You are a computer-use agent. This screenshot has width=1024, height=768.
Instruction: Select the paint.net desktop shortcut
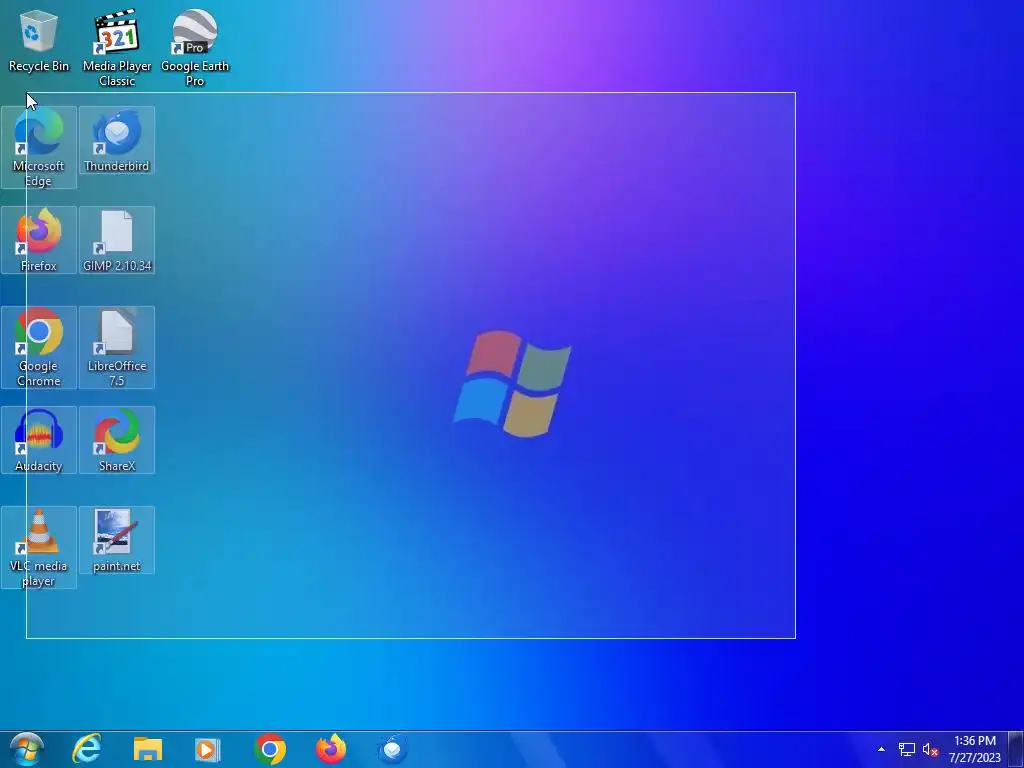point(117,540)
